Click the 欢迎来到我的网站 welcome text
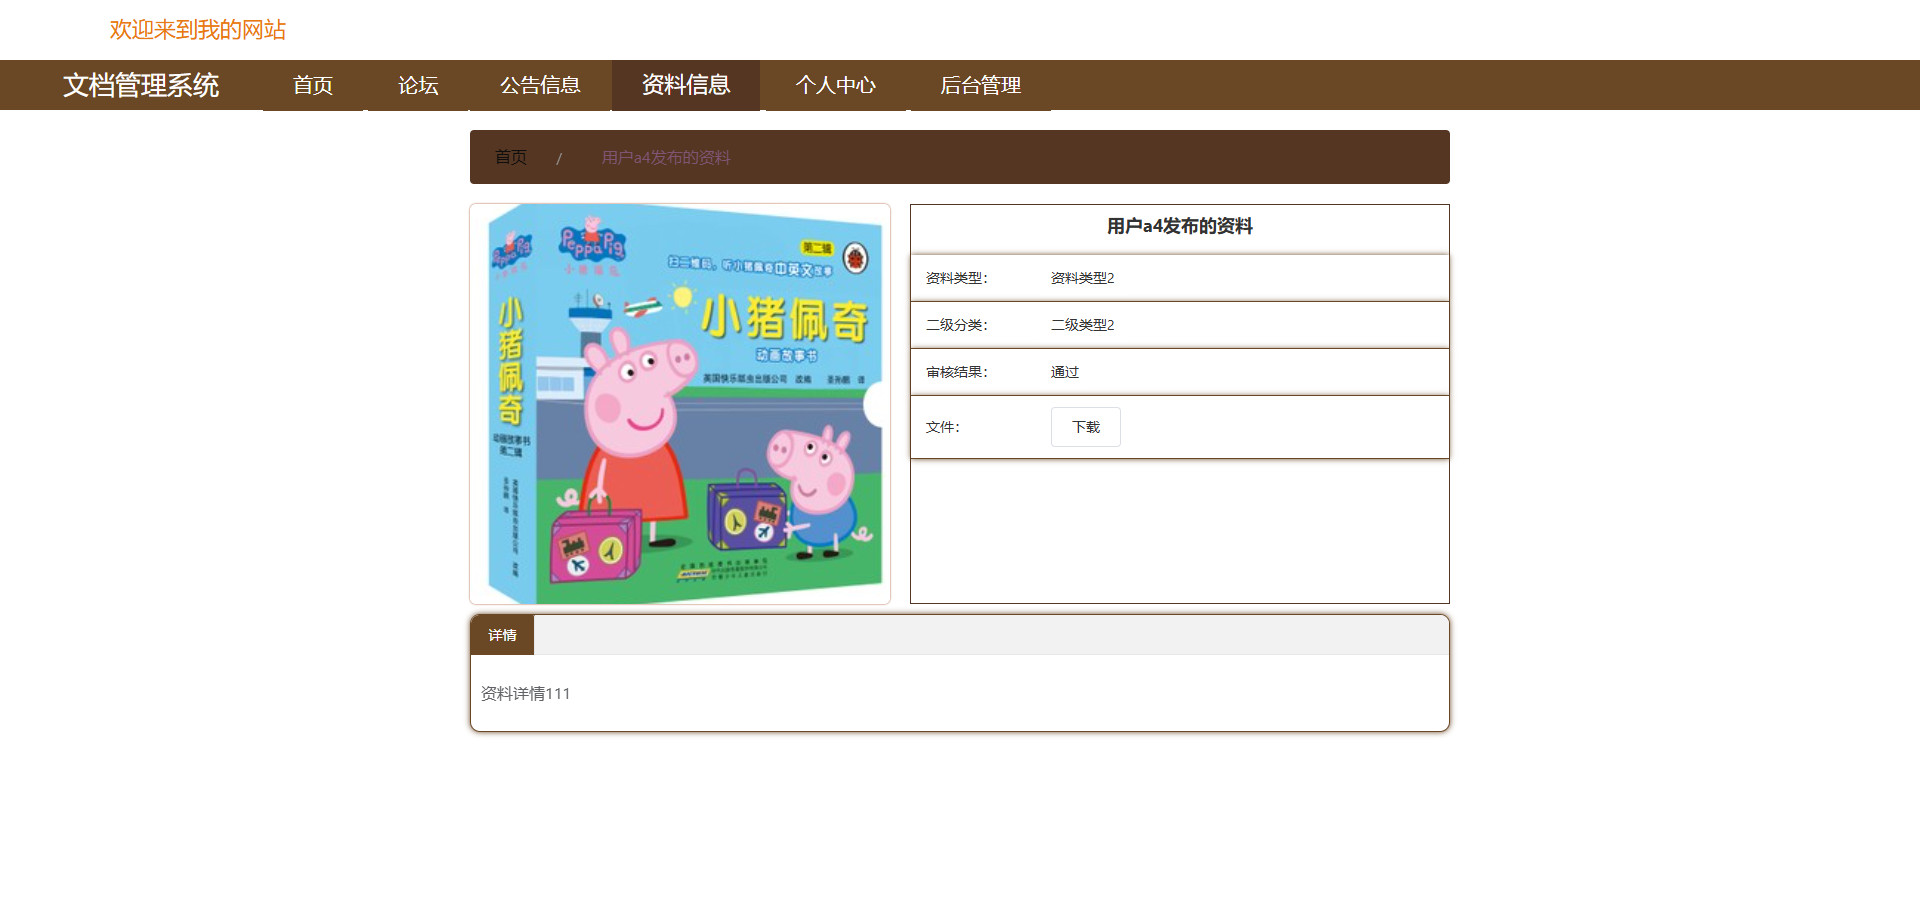1920x911 pixels. [x=198, y=30]
